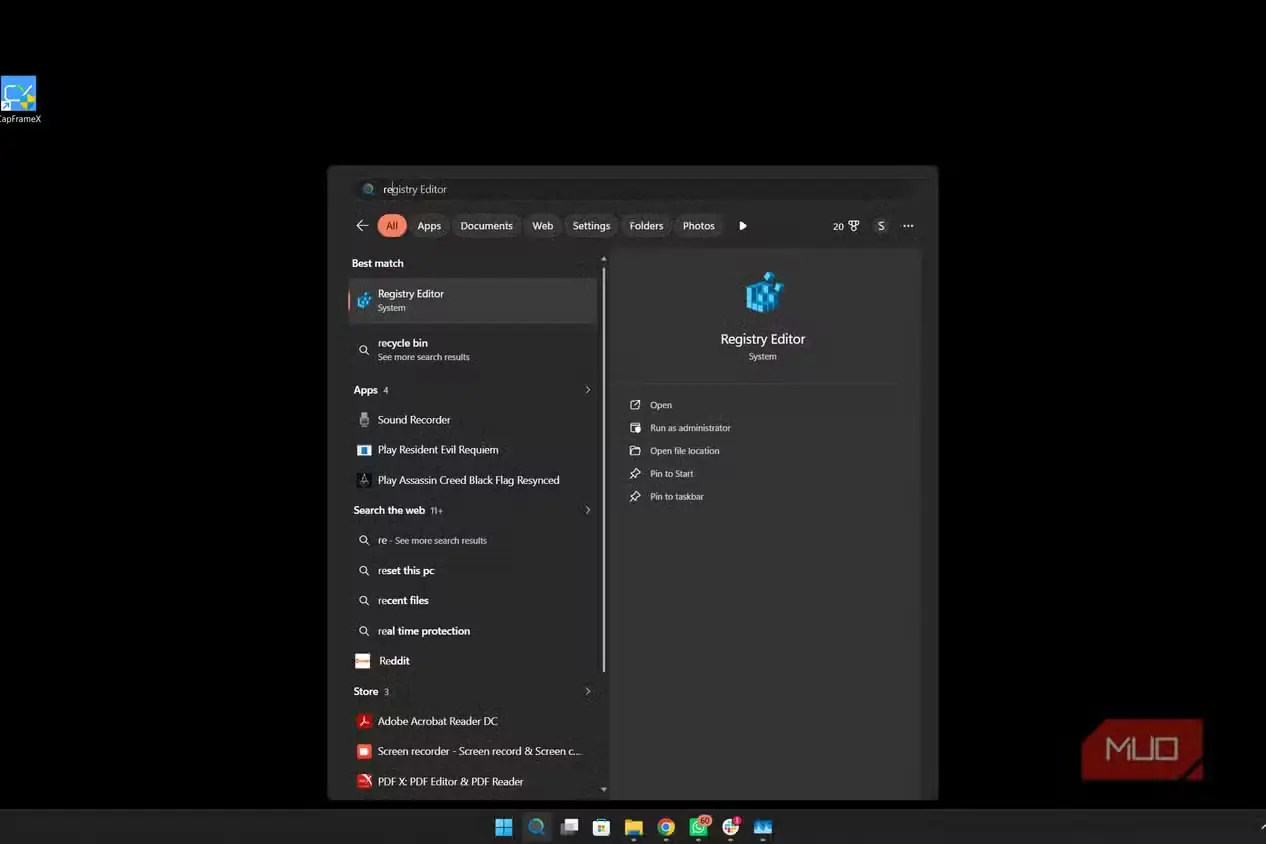Switch to the Settings filter tab

591,226
